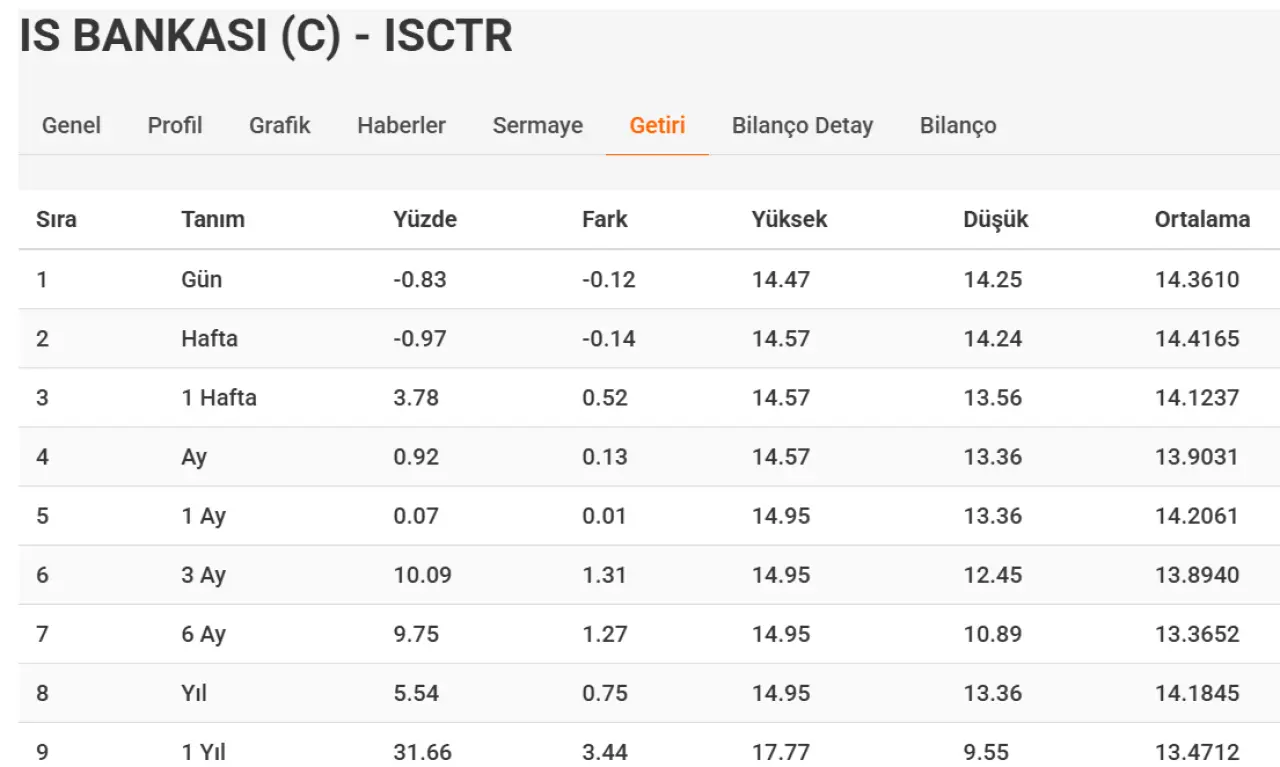Click the IS BANKASI (C) - ISCTR heading
Viewport: 1280px width, 767px height.
[266, 37]
